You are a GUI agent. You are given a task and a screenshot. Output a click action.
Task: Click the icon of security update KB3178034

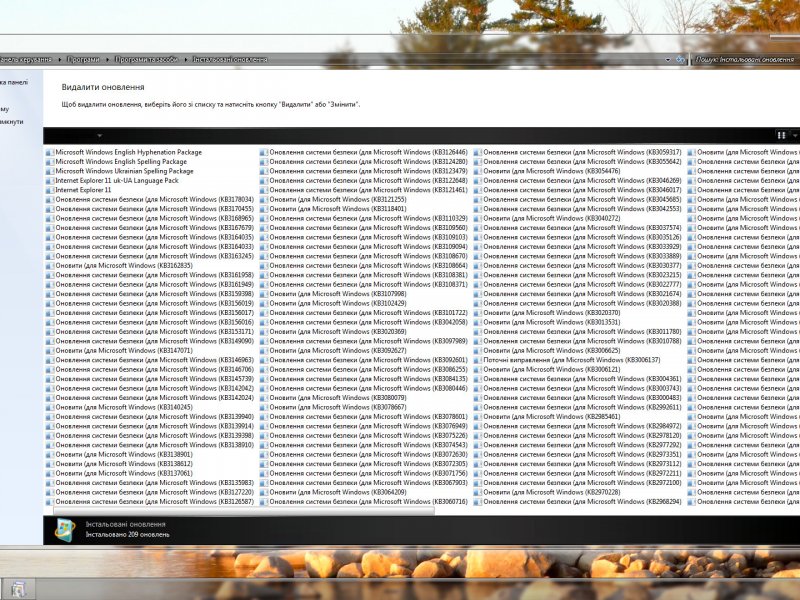[x=50, y=199]
